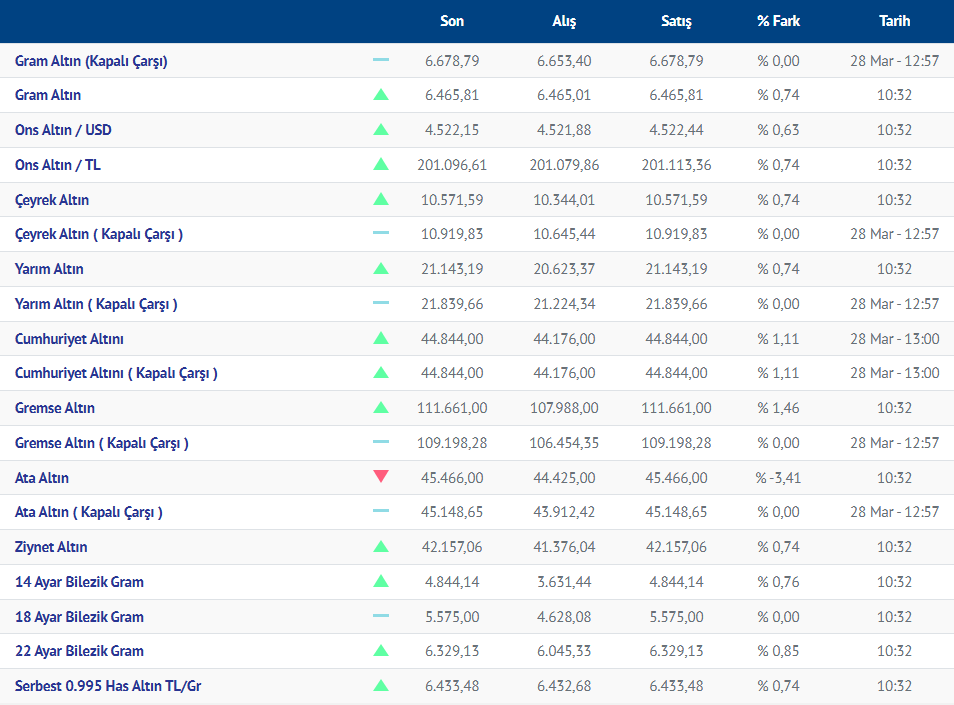
Task: Open the Cumhuriyet Altını link
Action: (70, 338)
